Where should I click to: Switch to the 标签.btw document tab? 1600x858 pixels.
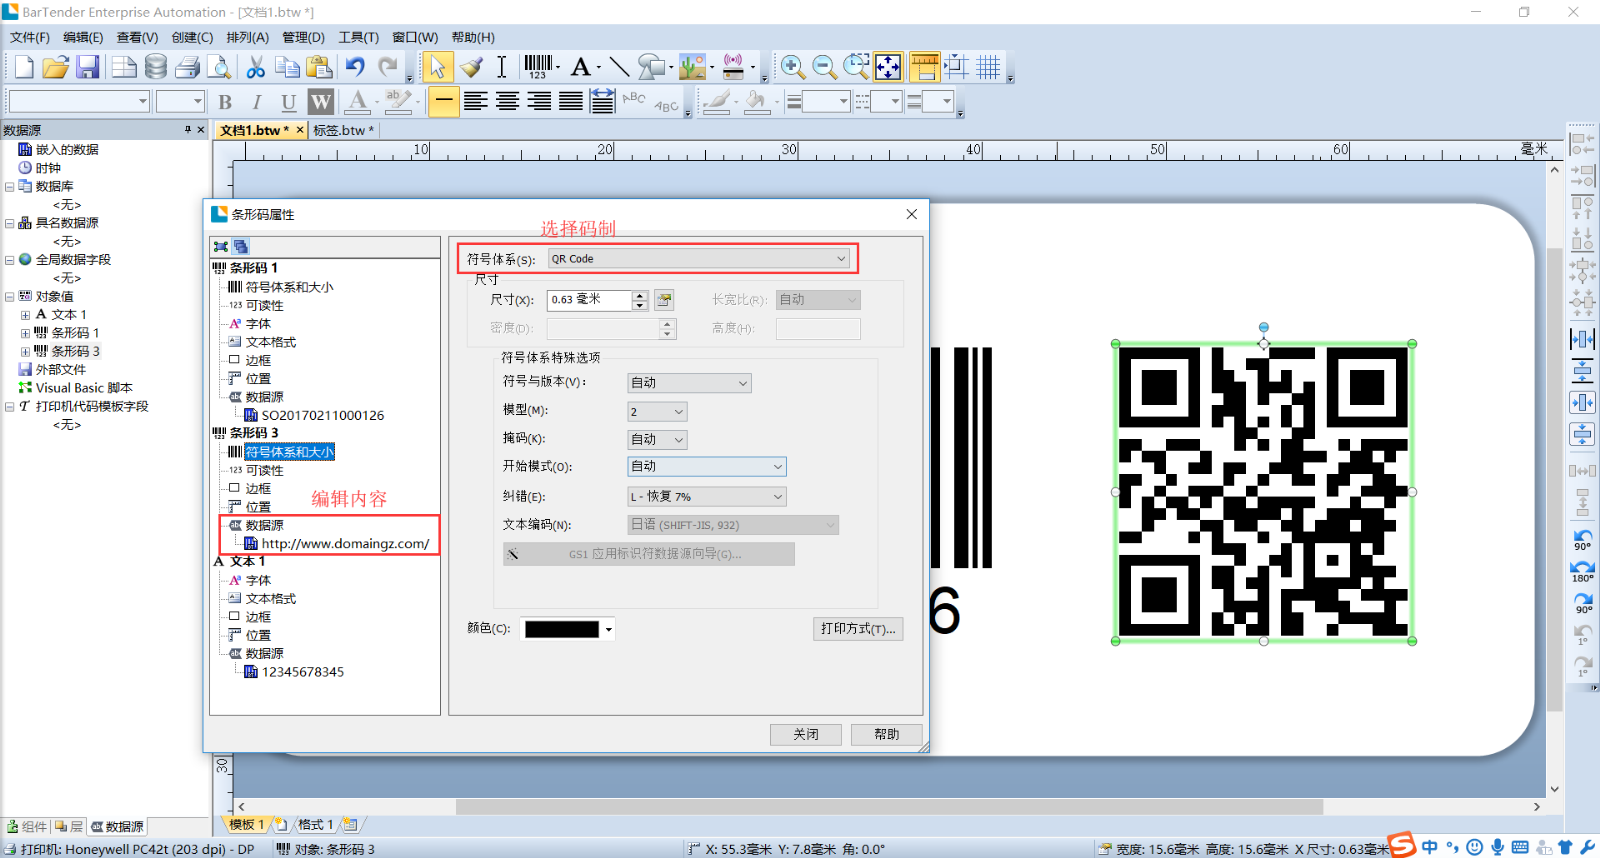click(341, 130)
